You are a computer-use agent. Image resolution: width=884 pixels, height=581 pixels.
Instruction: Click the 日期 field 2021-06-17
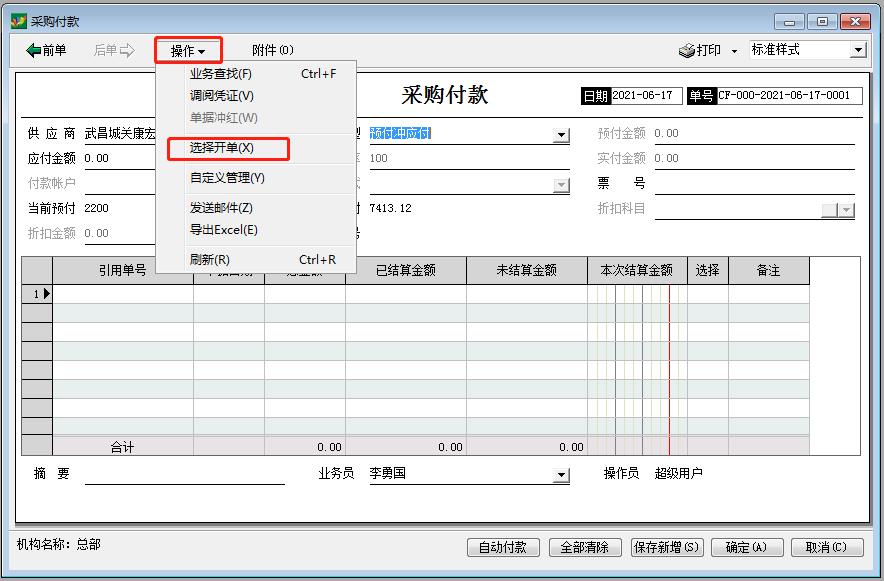coord(646,95)
